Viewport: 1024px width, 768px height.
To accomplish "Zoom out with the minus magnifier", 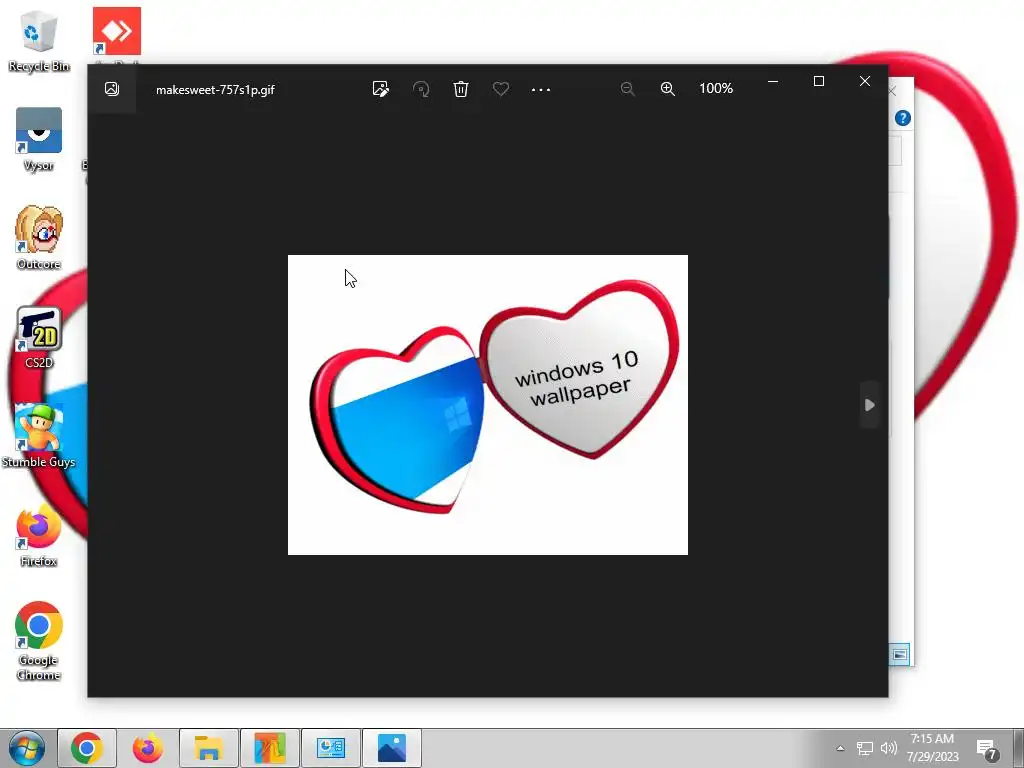I will point(628,89).
